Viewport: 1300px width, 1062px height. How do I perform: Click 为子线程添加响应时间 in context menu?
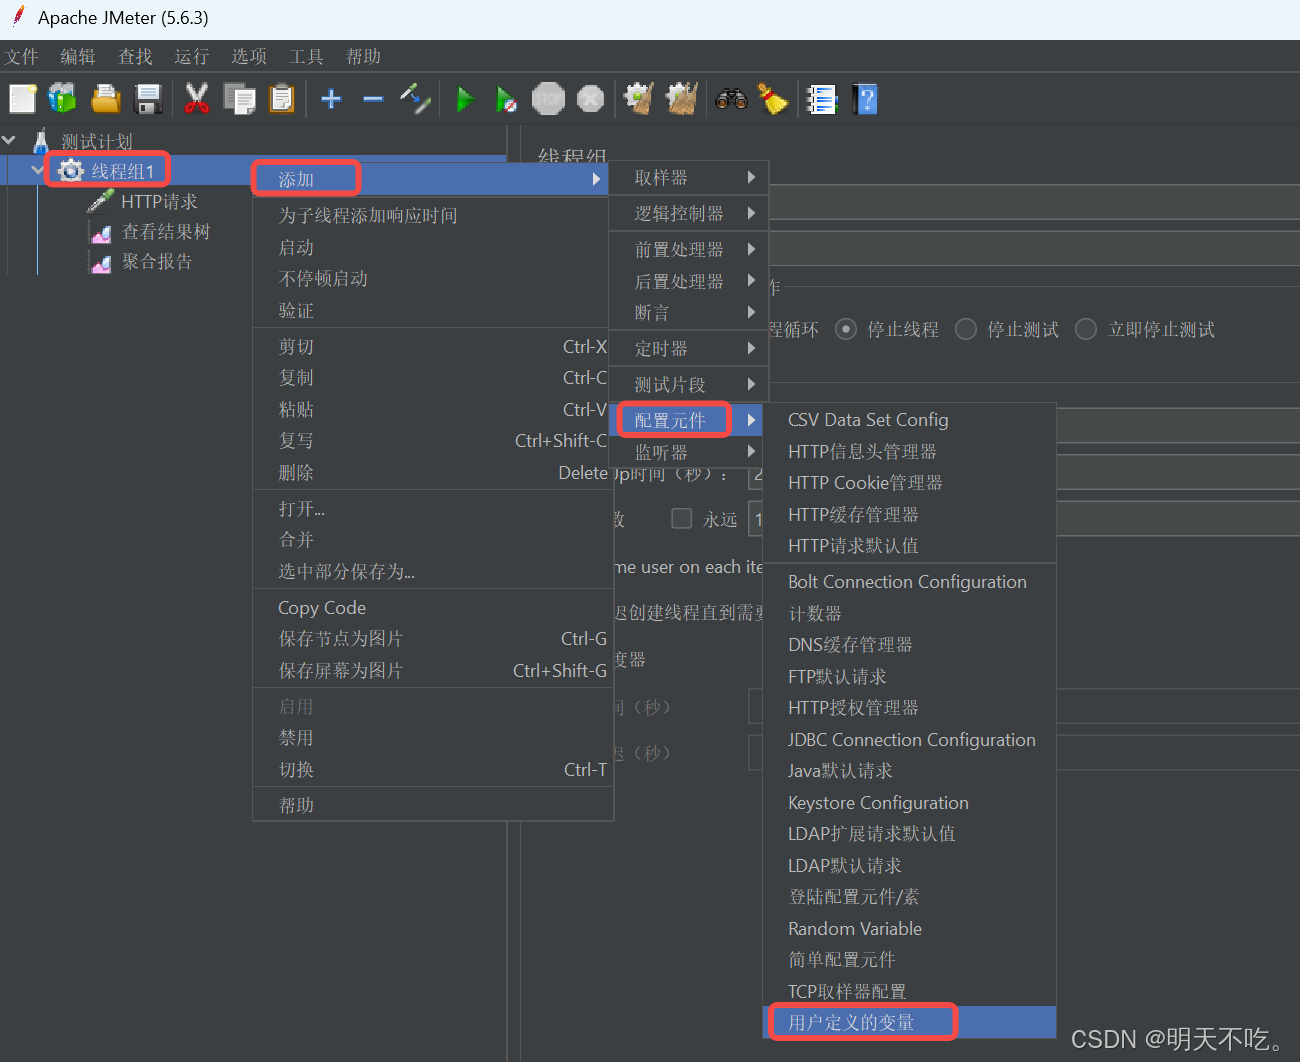pos(432,216)
